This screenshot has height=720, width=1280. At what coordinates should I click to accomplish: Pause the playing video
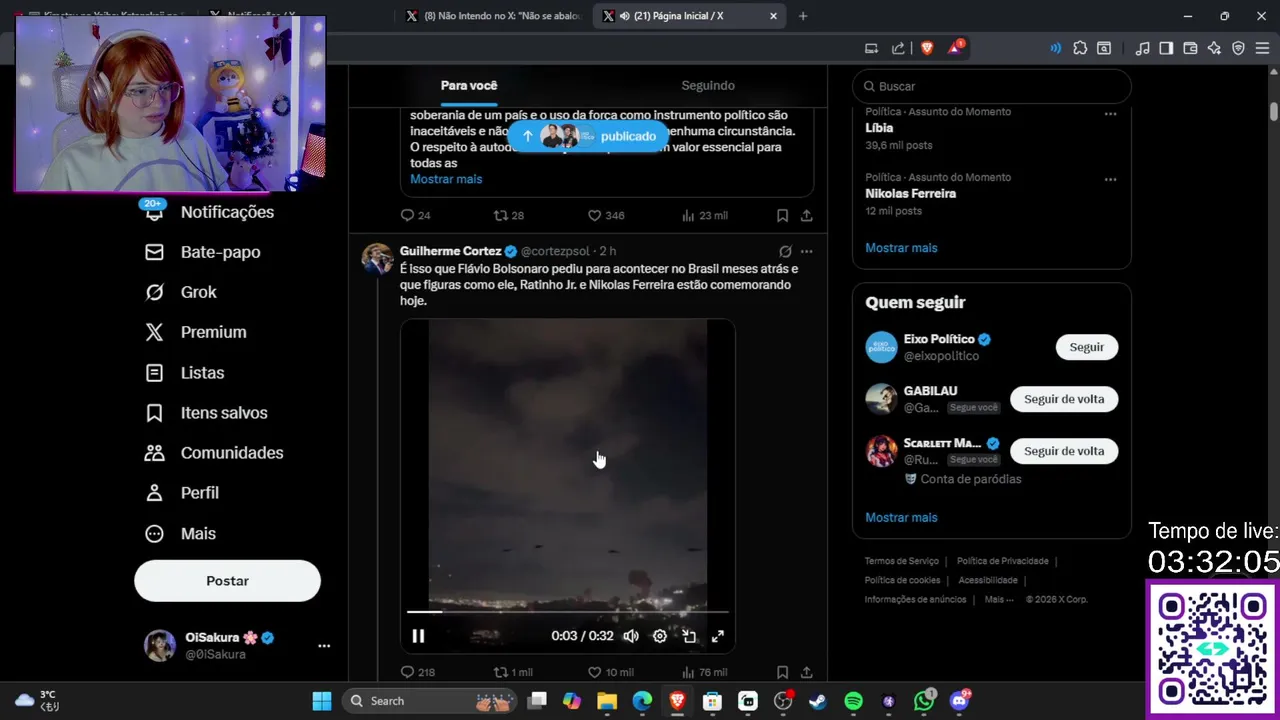pos(418,636)
